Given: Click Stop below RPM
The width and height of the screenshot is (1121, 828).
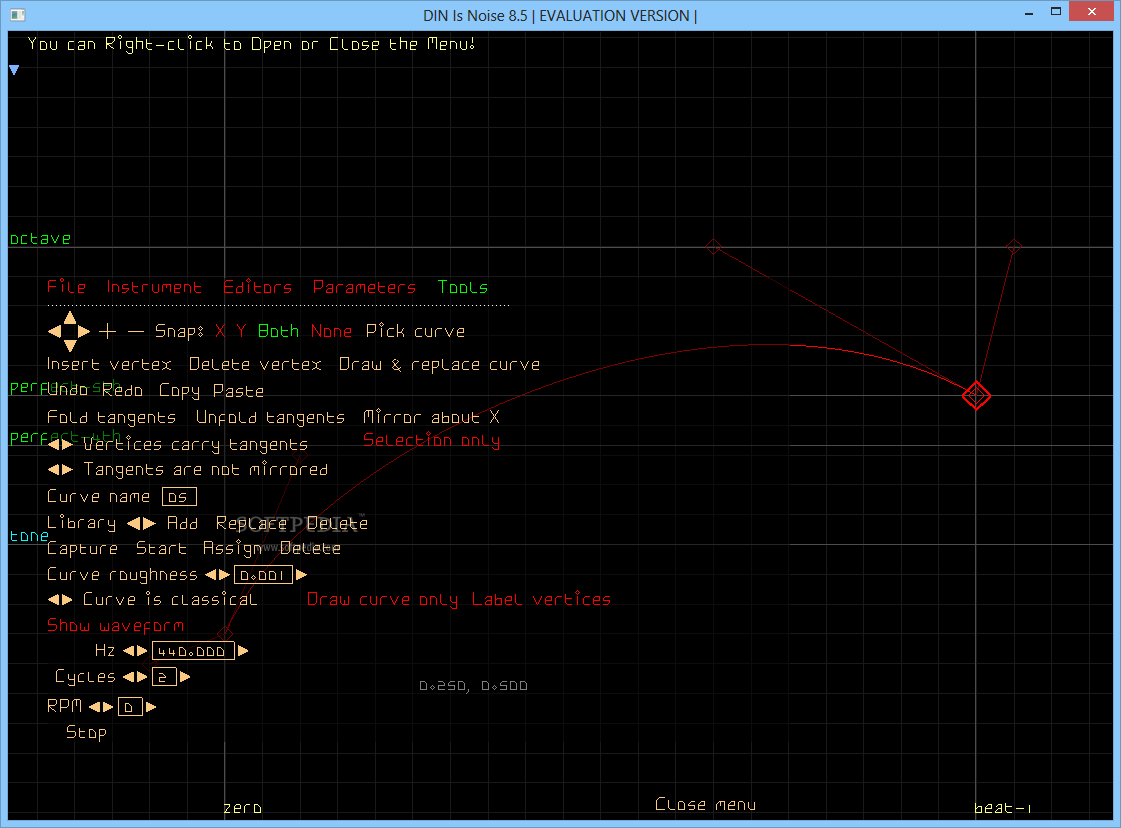Looking at the screenshot, I should (86, 732).
